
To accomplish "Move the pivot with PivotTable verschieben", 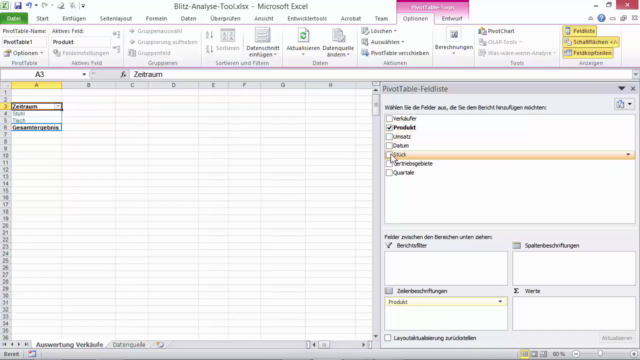I will [x=395, y=53].
